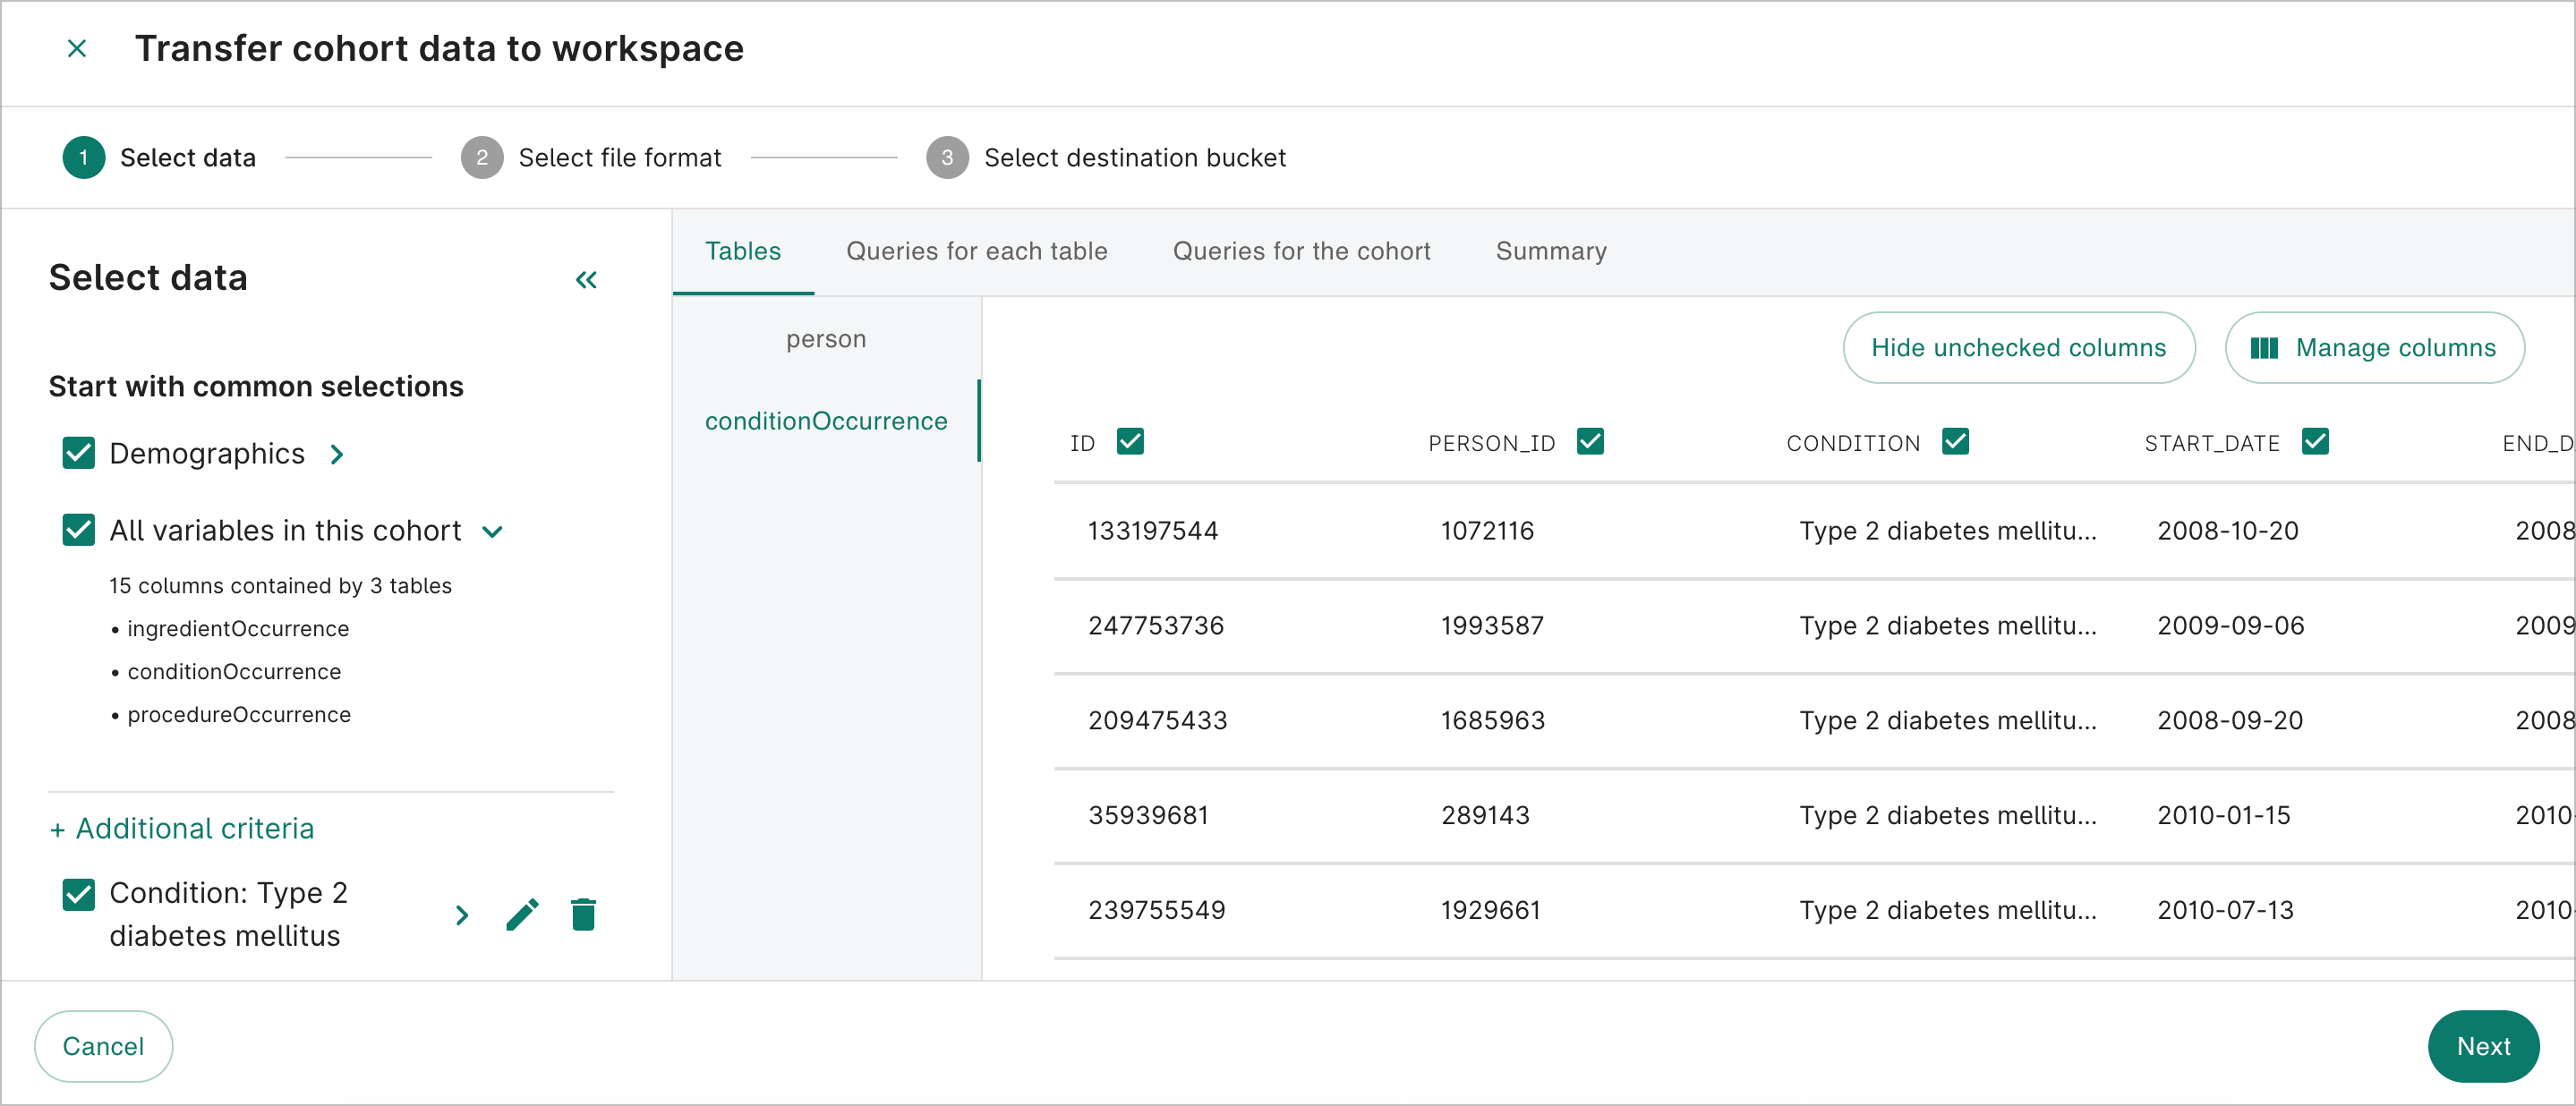
Task: Click the step 3 Select destination bucket indicator
Action: pos(947,157)
